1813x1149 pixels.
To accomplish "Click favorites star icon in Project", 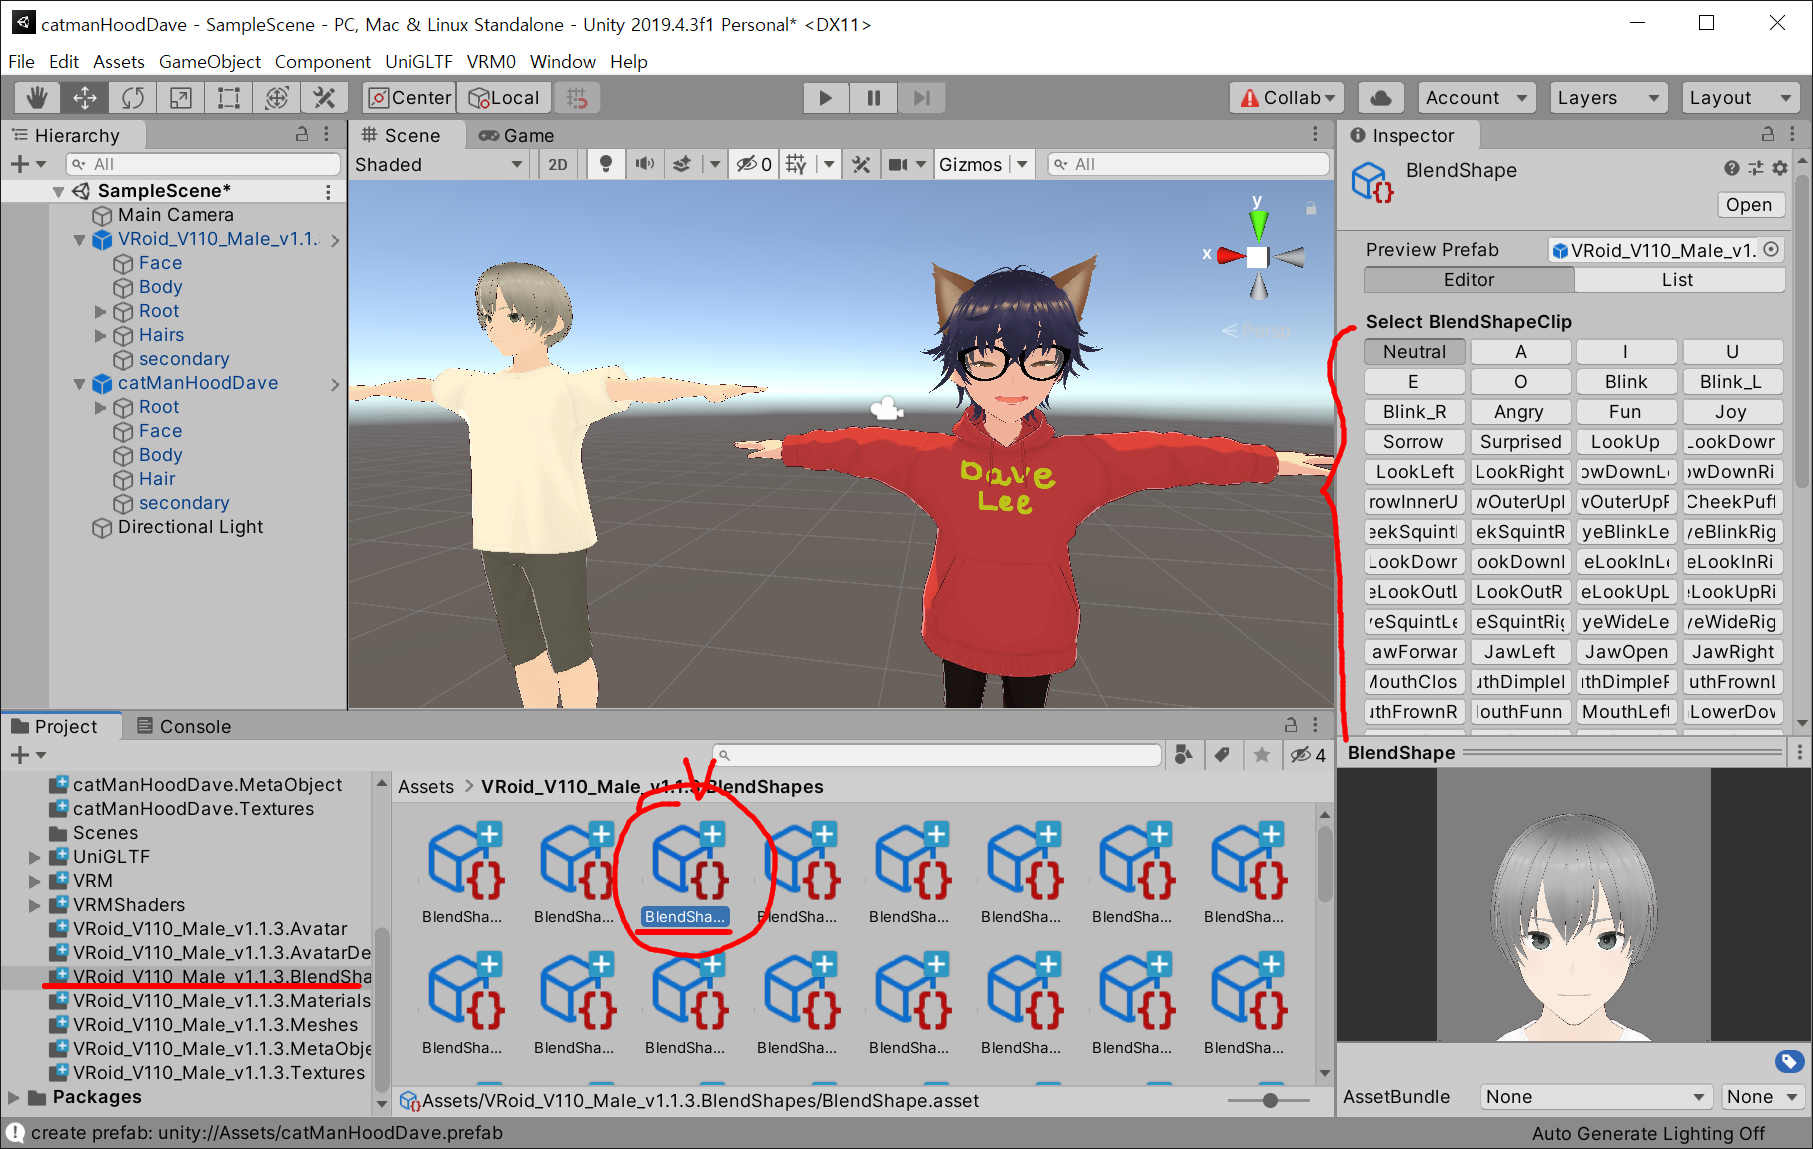I will pyautogui.click(x=1262, y=755).
